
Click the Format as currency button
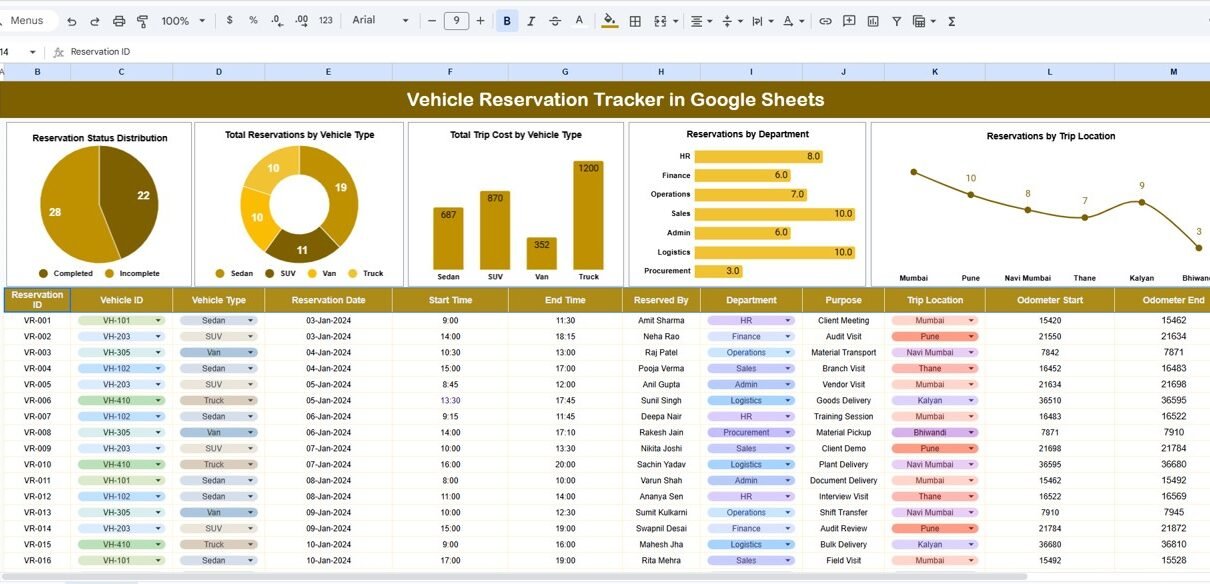231,21
